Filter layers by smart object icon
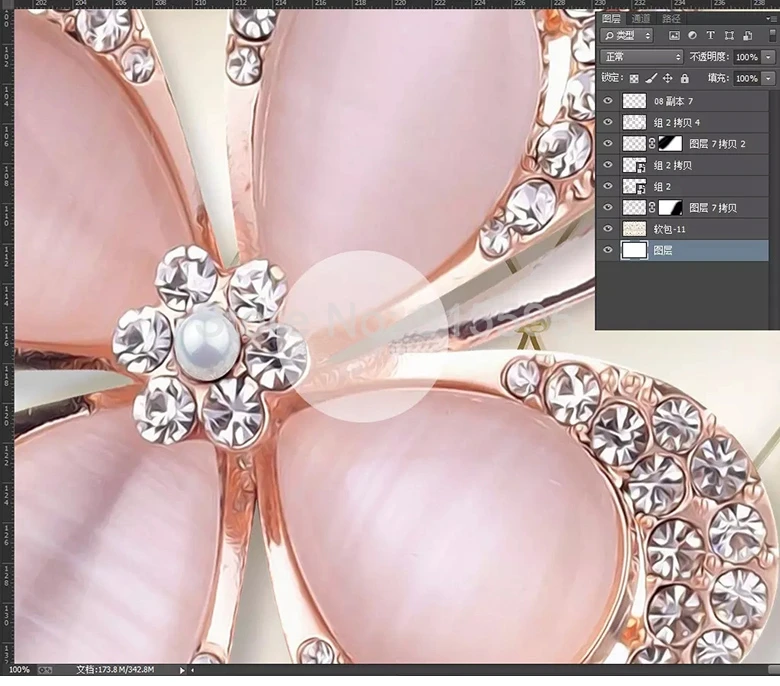Image resolution: width=780 pixels, height=686 pixels. 747,35
